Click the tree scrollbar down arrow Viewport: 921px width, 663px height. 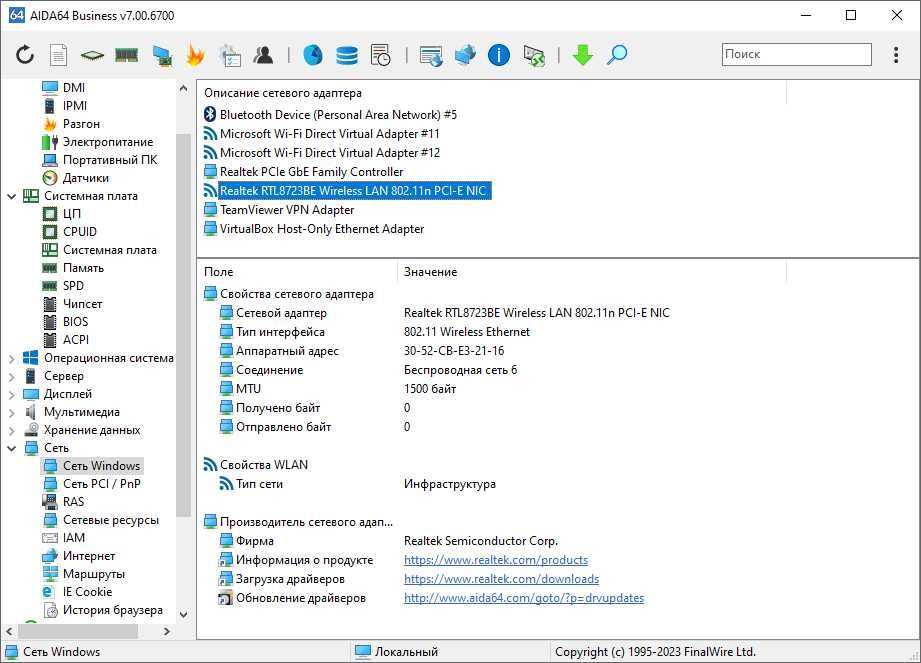pos(183,615)
